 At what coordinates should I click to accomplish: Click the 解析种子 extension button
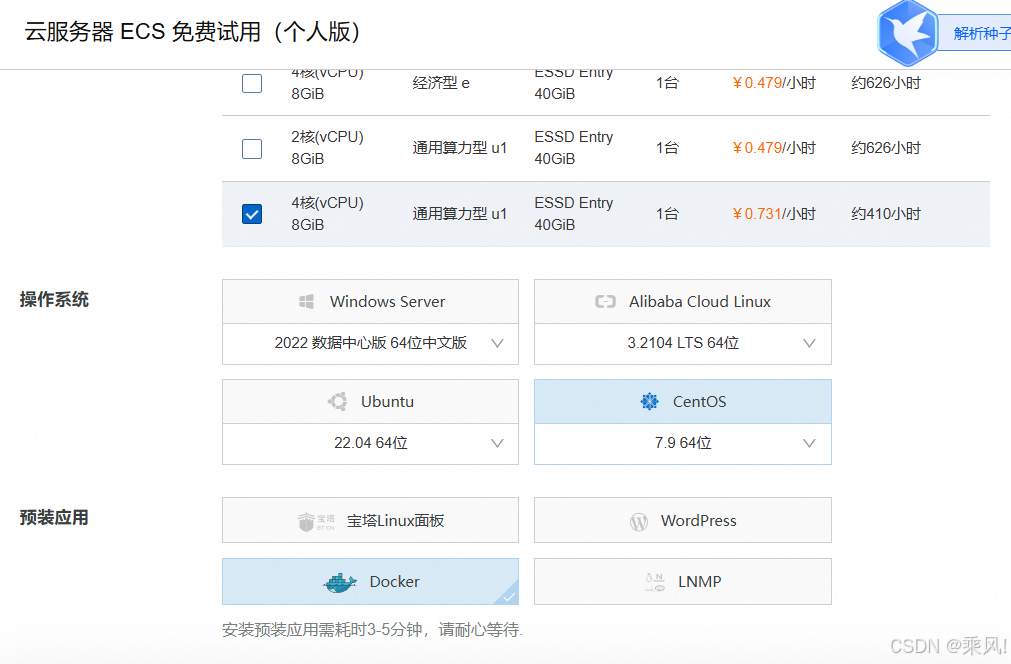975,34
